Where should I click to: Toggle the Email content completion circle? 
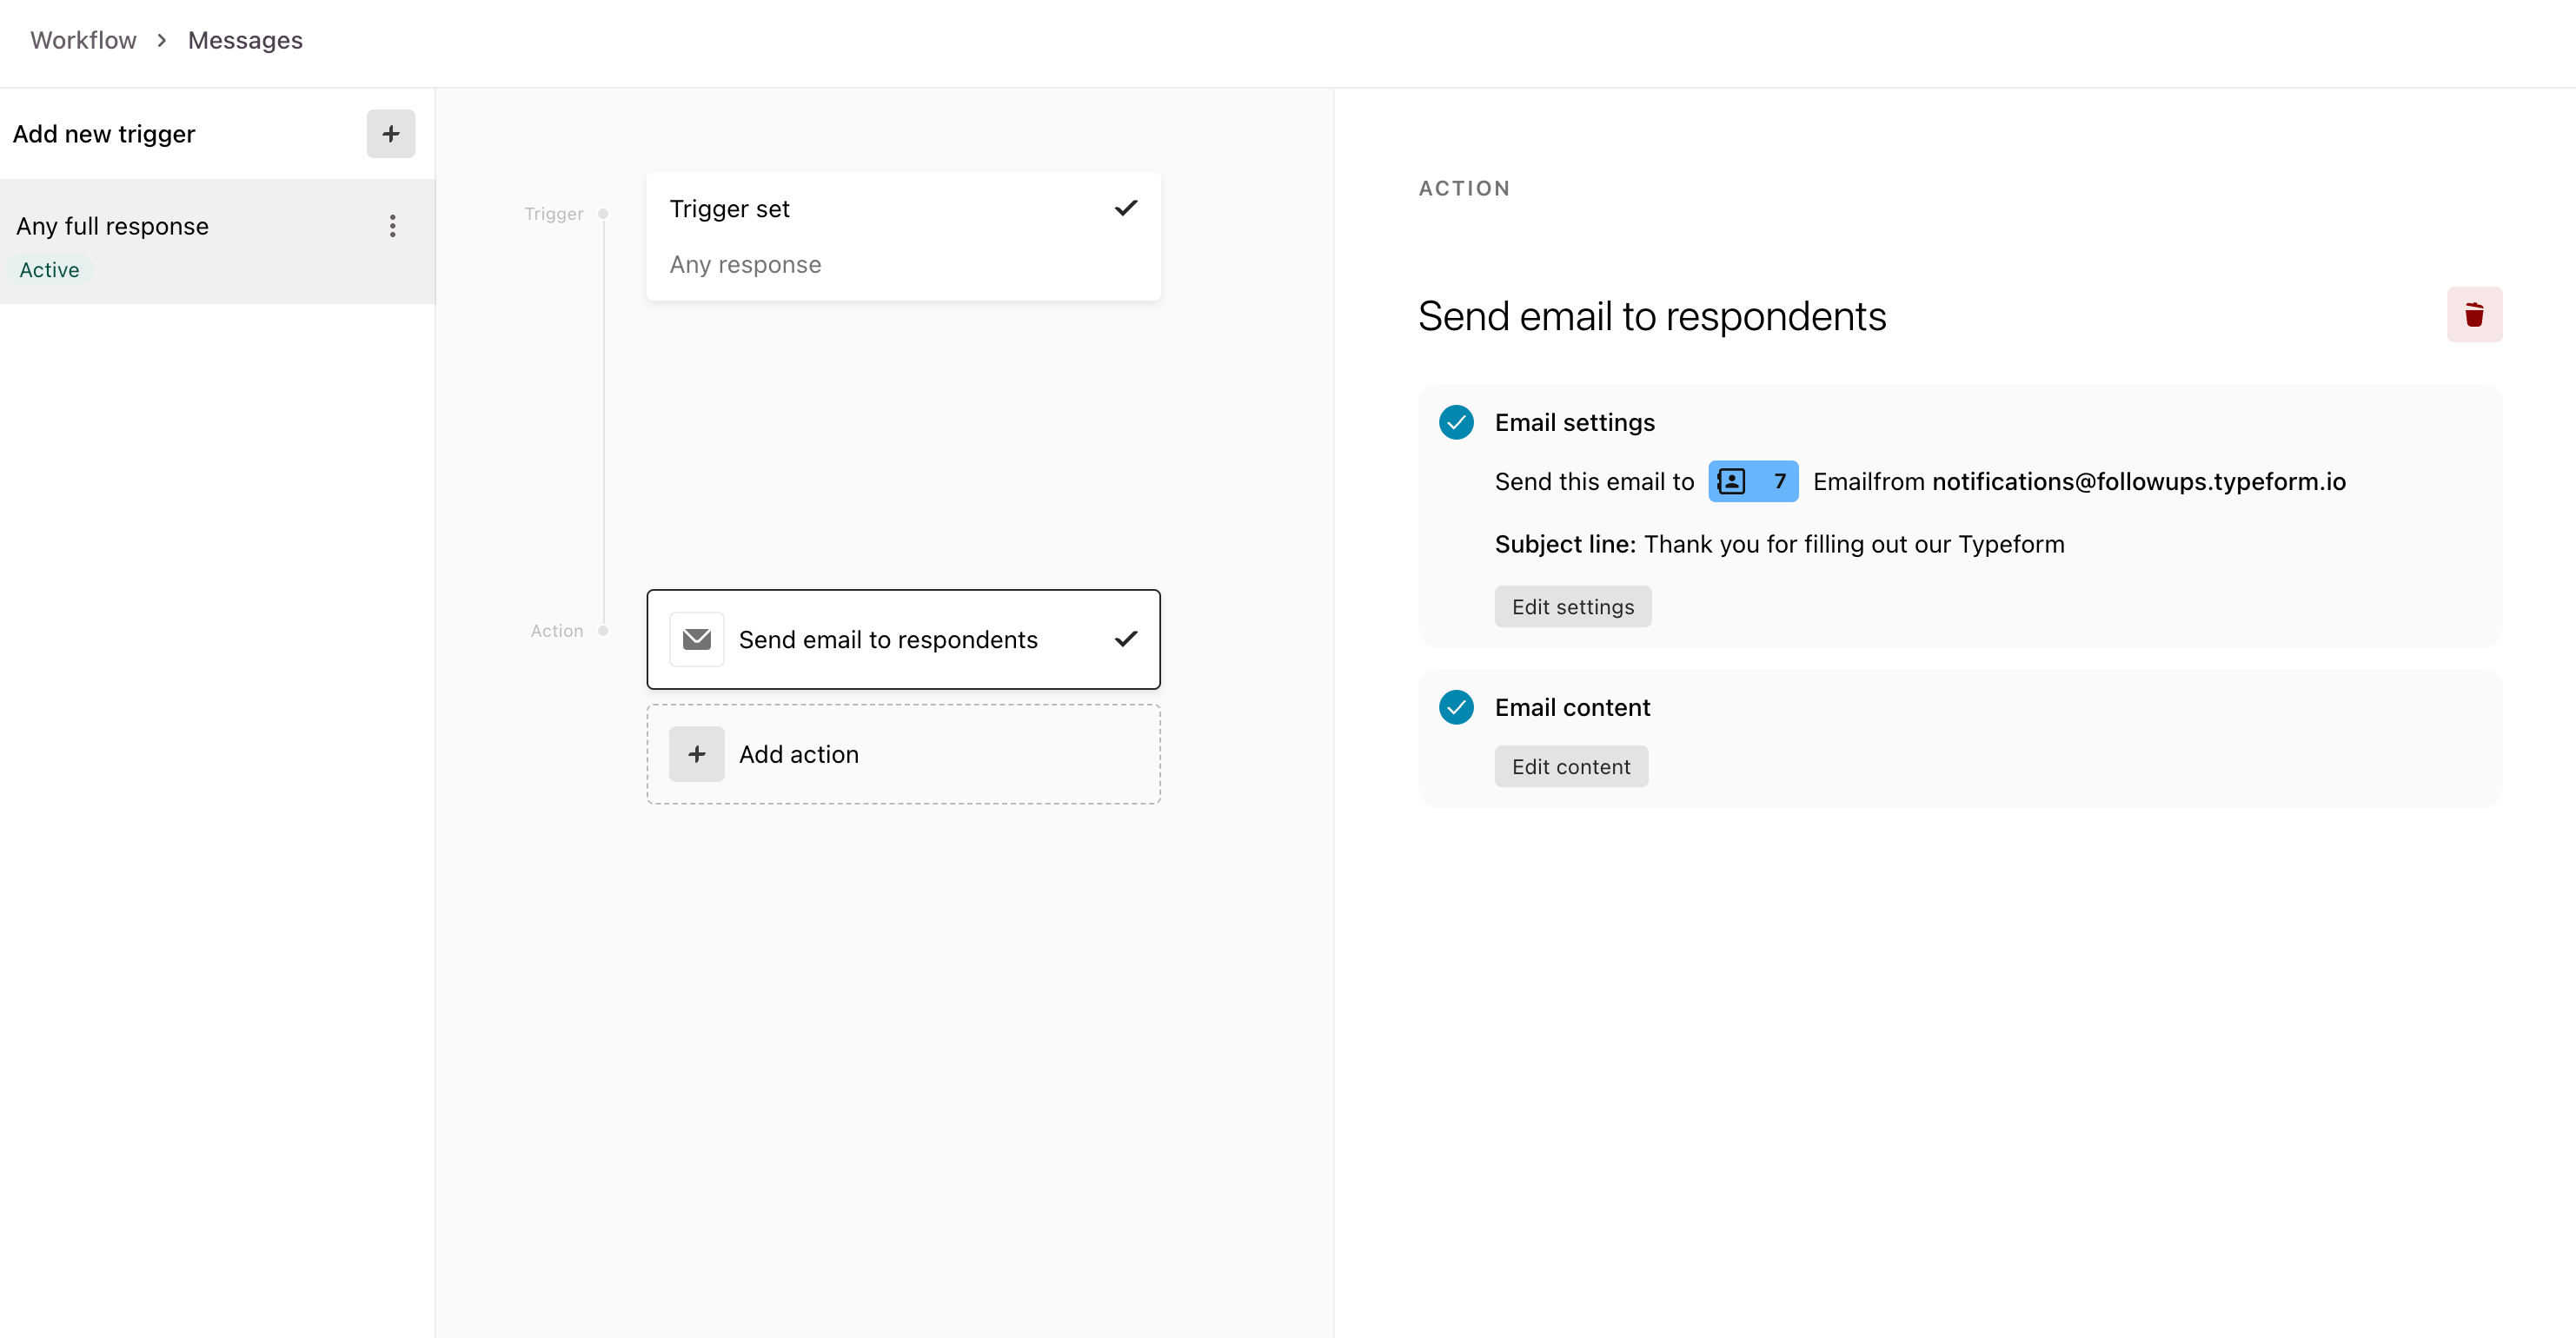pos(1456,707)
